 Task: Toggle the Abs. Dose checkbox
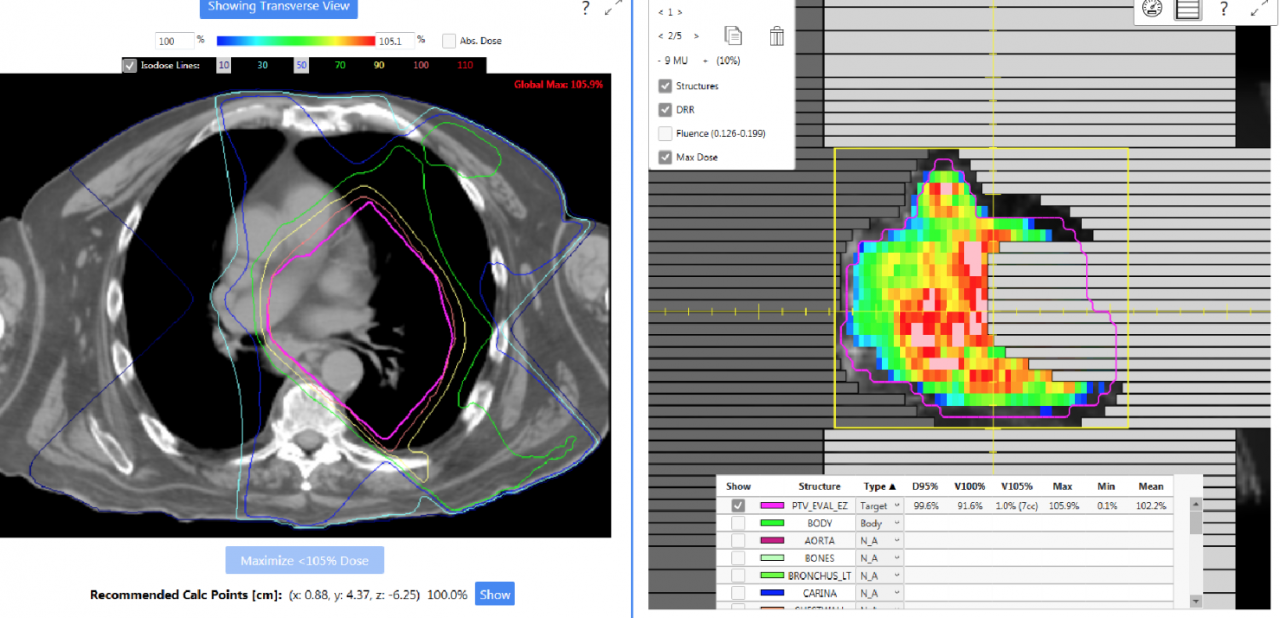pos(449,41)
